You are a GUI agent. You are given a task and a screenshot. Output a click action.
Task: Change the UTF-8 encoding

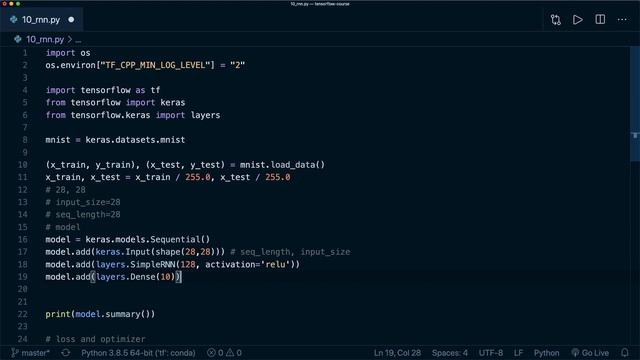(x=491, y=353)
